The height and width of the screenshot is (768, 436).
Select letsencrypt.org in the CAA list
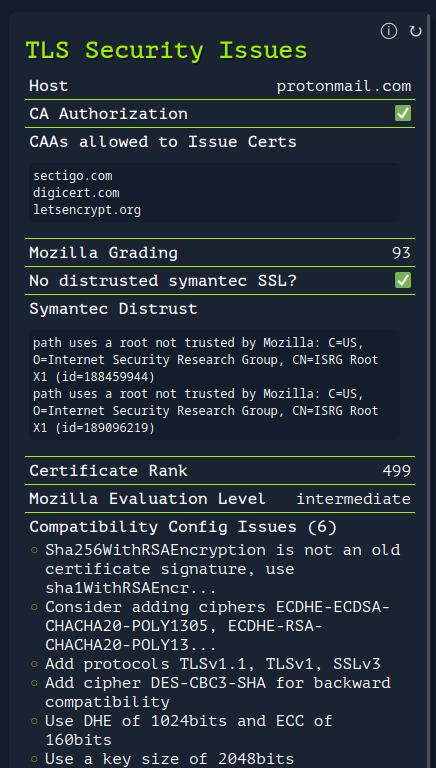point(87,210)
